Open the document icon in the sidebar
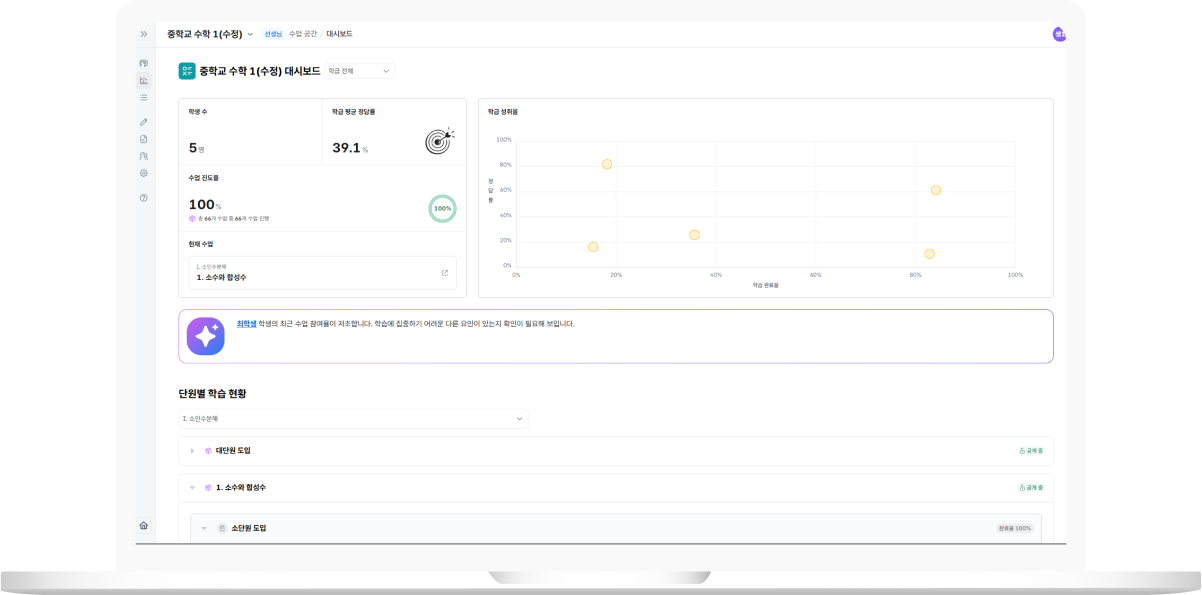This screenshot has height=595, width=1202. coord(144,139)
